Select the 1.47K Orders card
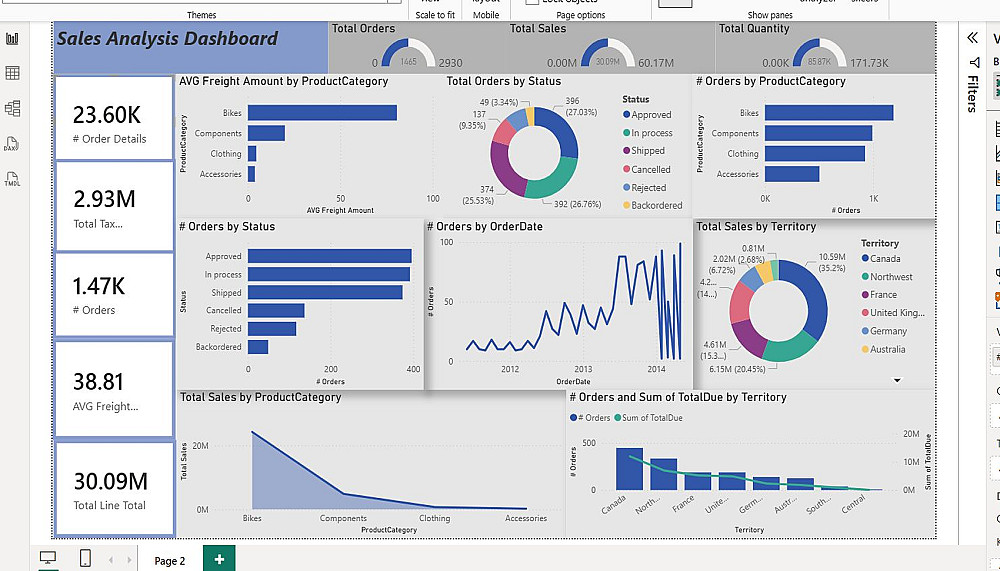The height and width of the screenshot is (571, 1000). (x=114, y=294)
